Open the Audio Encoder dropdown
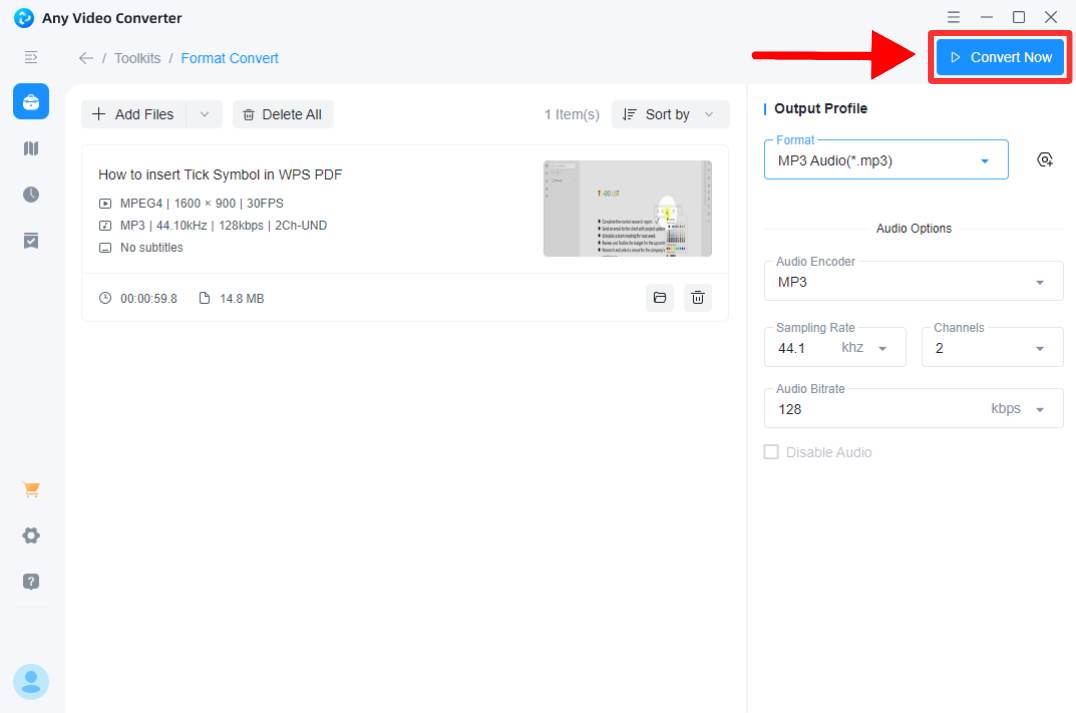The image size is (1076, 713). tap(913, 281)
